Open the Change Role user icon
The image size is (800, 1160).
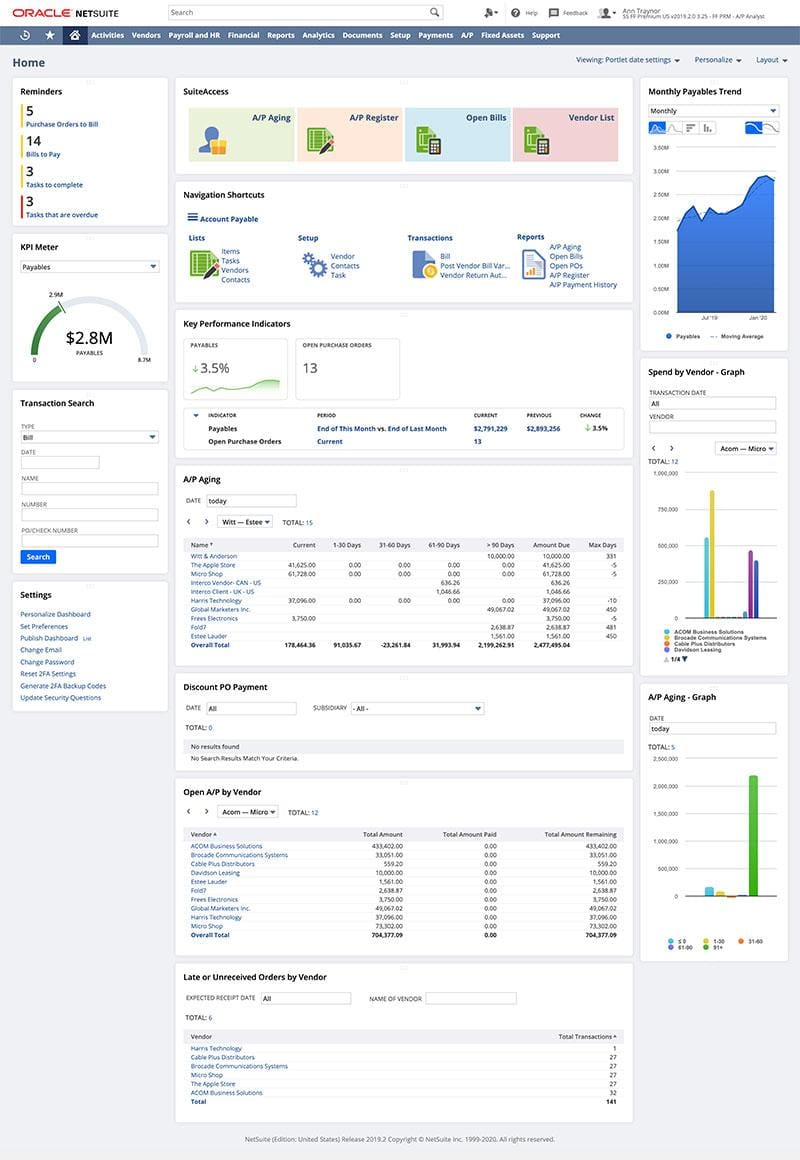pyautogui.click(x=607, y=13)
